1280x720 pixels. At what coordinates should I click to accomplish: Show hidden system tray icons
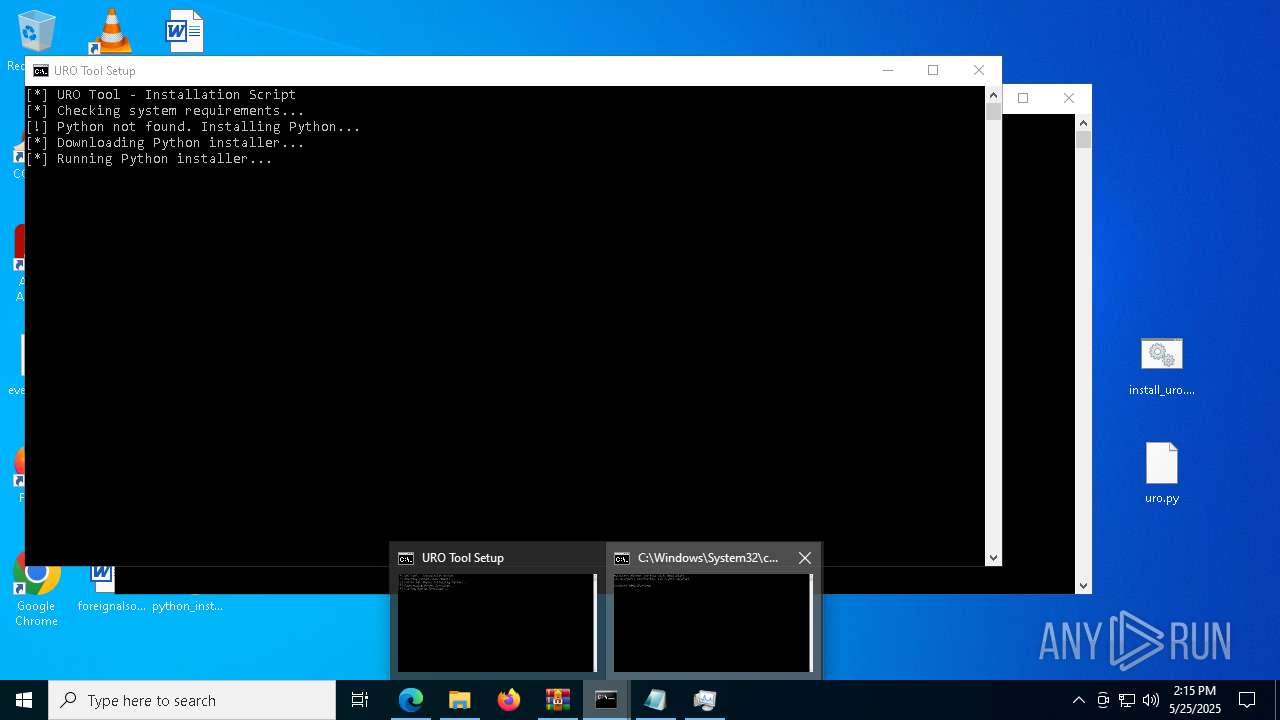coord(1078,700)
